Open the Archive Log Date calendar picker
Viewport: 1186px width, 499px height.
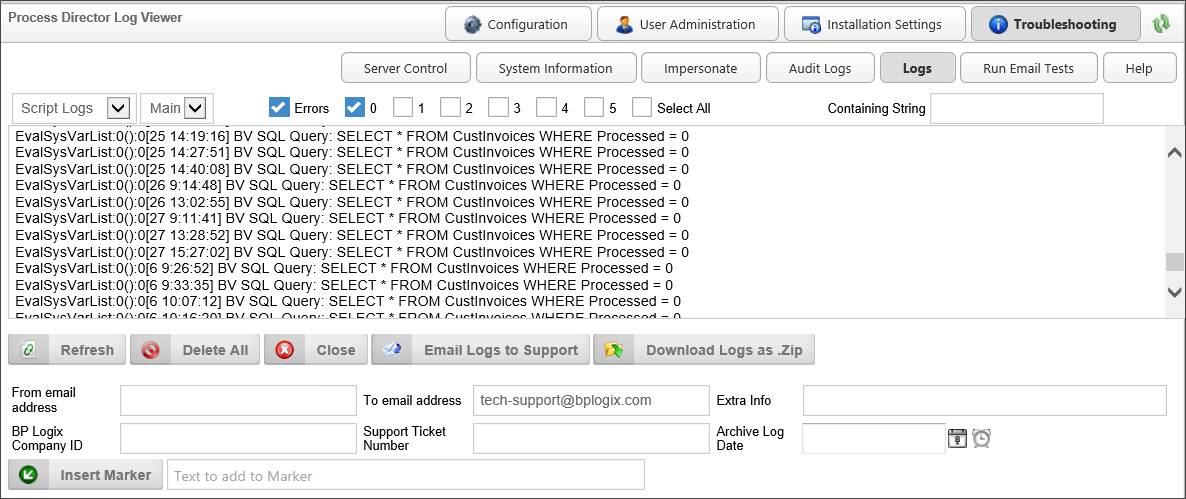pos(957,438)
